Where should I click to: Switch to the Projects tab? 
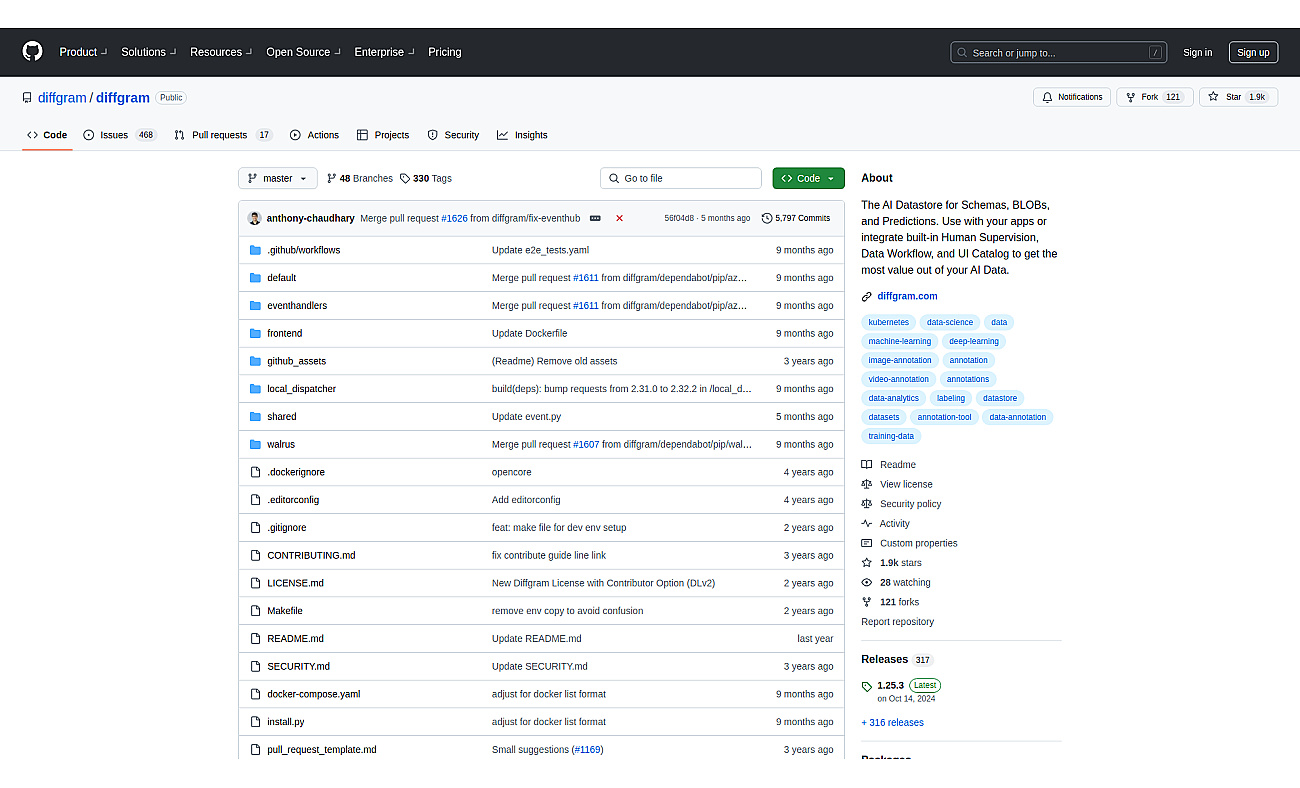point(383,135)
